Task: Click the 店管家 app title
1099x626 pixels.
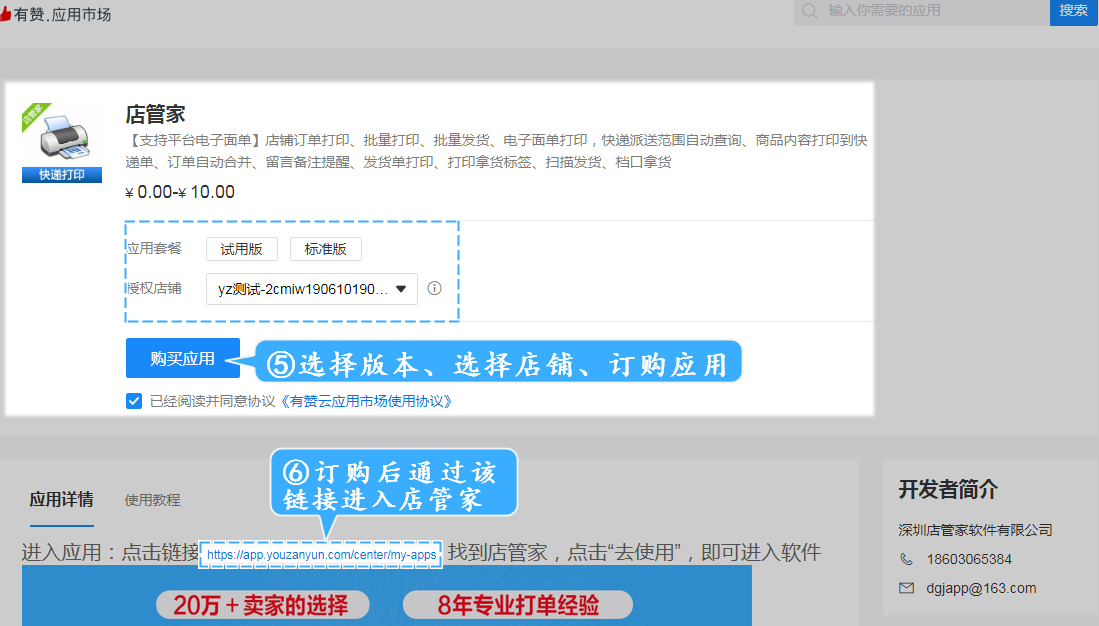Action: (x=155, y=114)
